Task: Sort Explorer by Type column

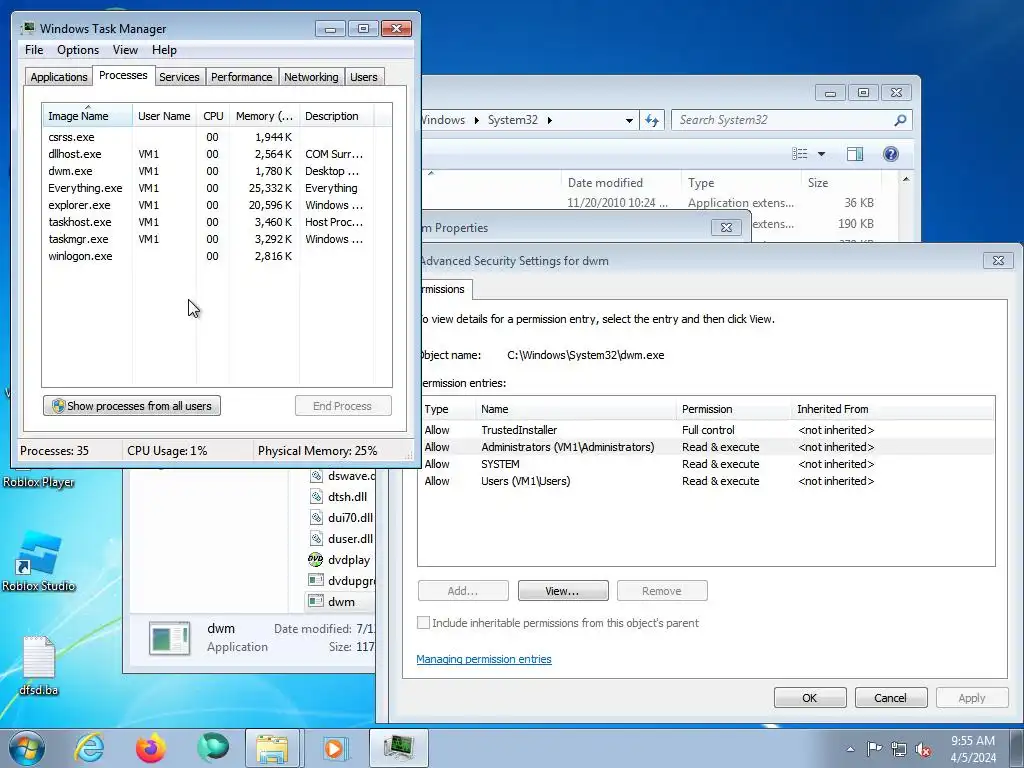Action: 741,183
